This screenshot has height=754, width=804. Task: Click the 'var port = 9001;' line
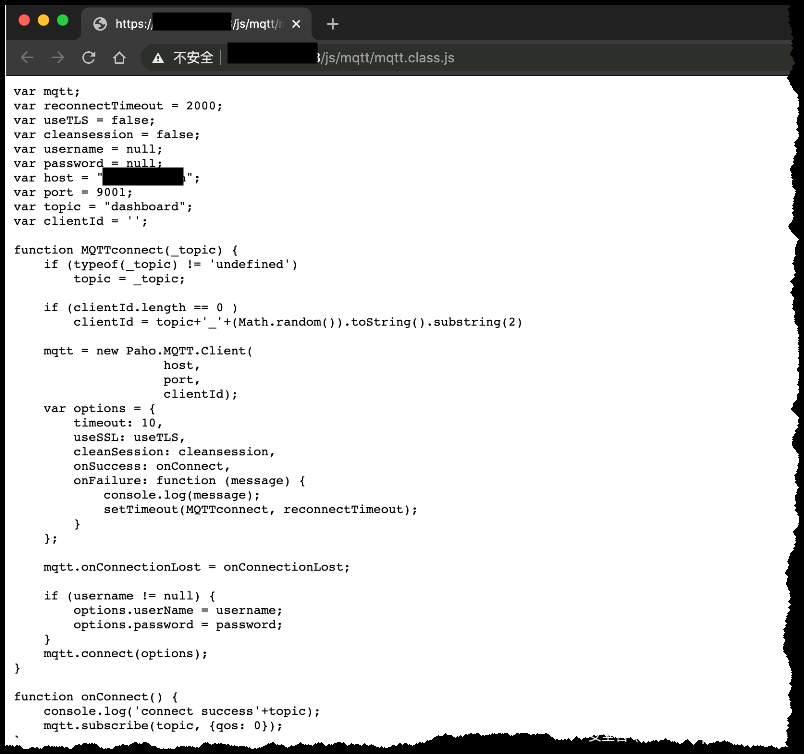(73, 192)
